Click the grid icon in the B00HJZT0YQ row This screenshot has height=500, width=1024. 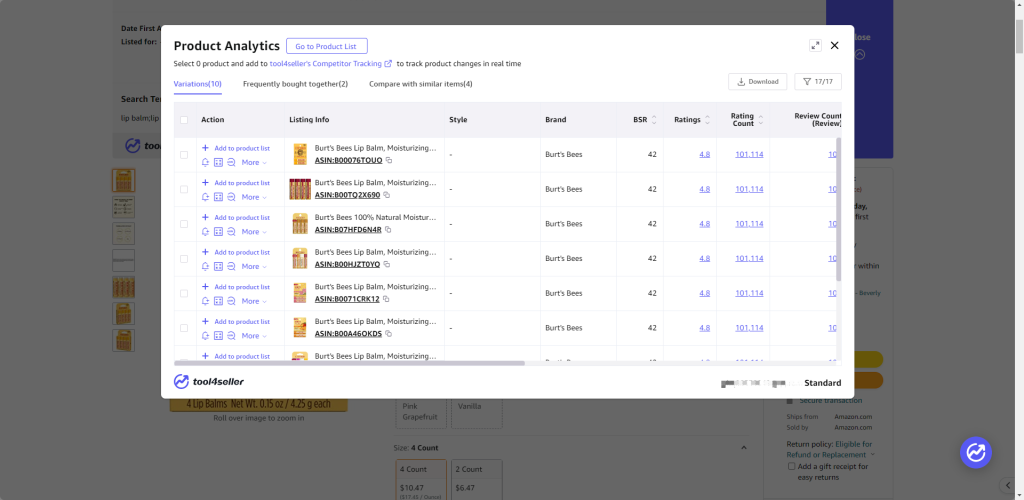tap(218, 266)
